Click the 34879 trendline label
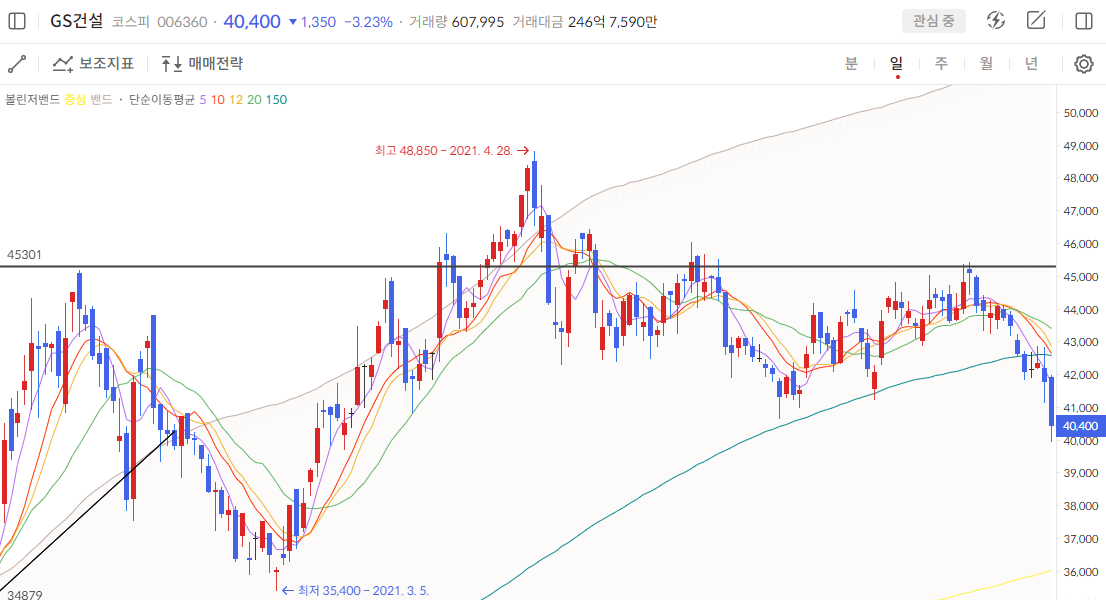1106x600 pixels. [24, 594]
